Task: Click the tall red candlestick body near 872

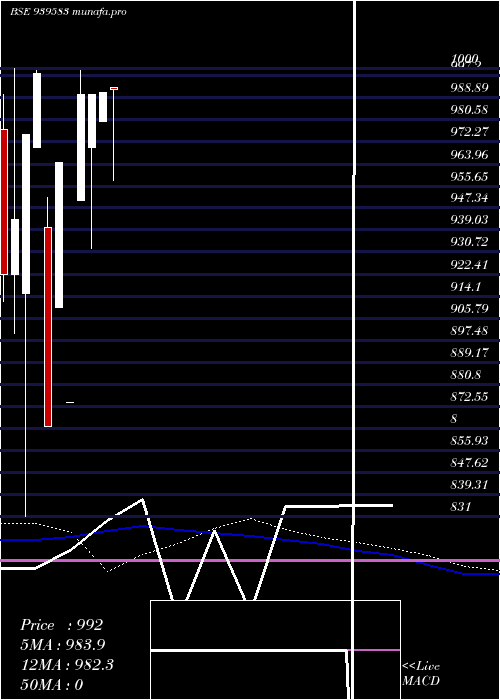Action: [x=48, y=327]
